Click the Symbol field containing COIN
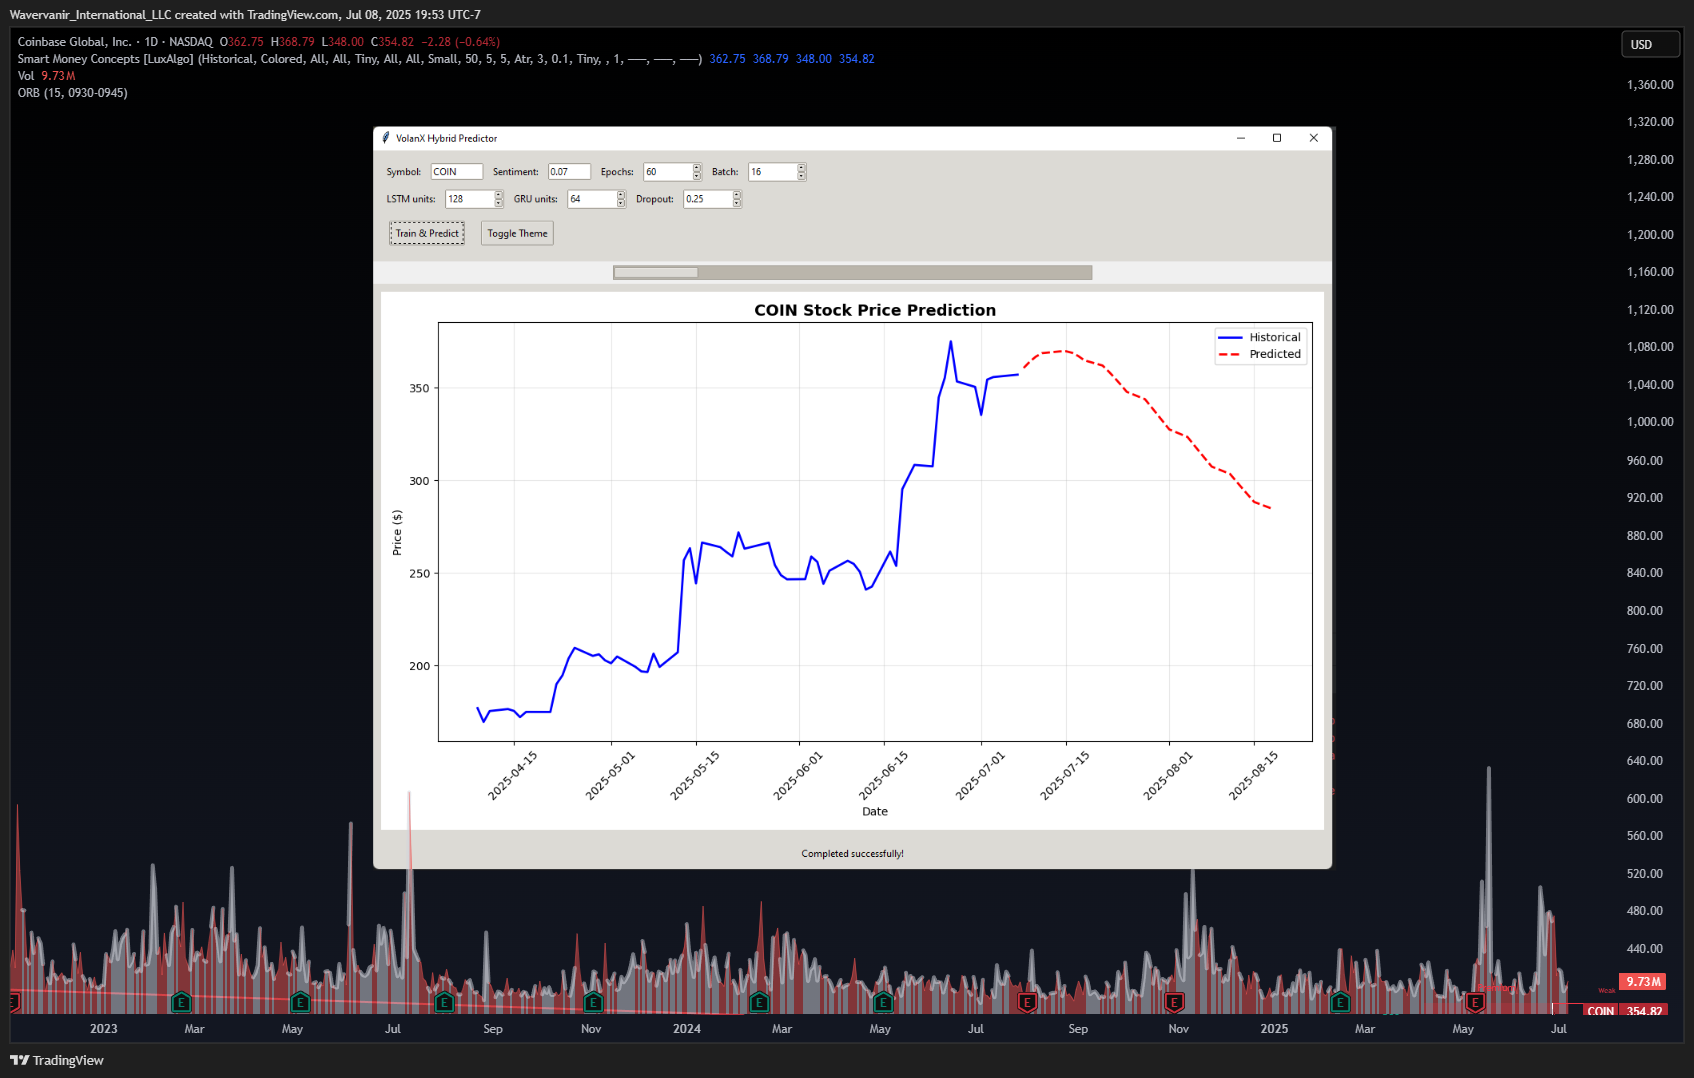Viewport: 1694px width, 1078px height. pyautogui.click(x=457, y=172)
